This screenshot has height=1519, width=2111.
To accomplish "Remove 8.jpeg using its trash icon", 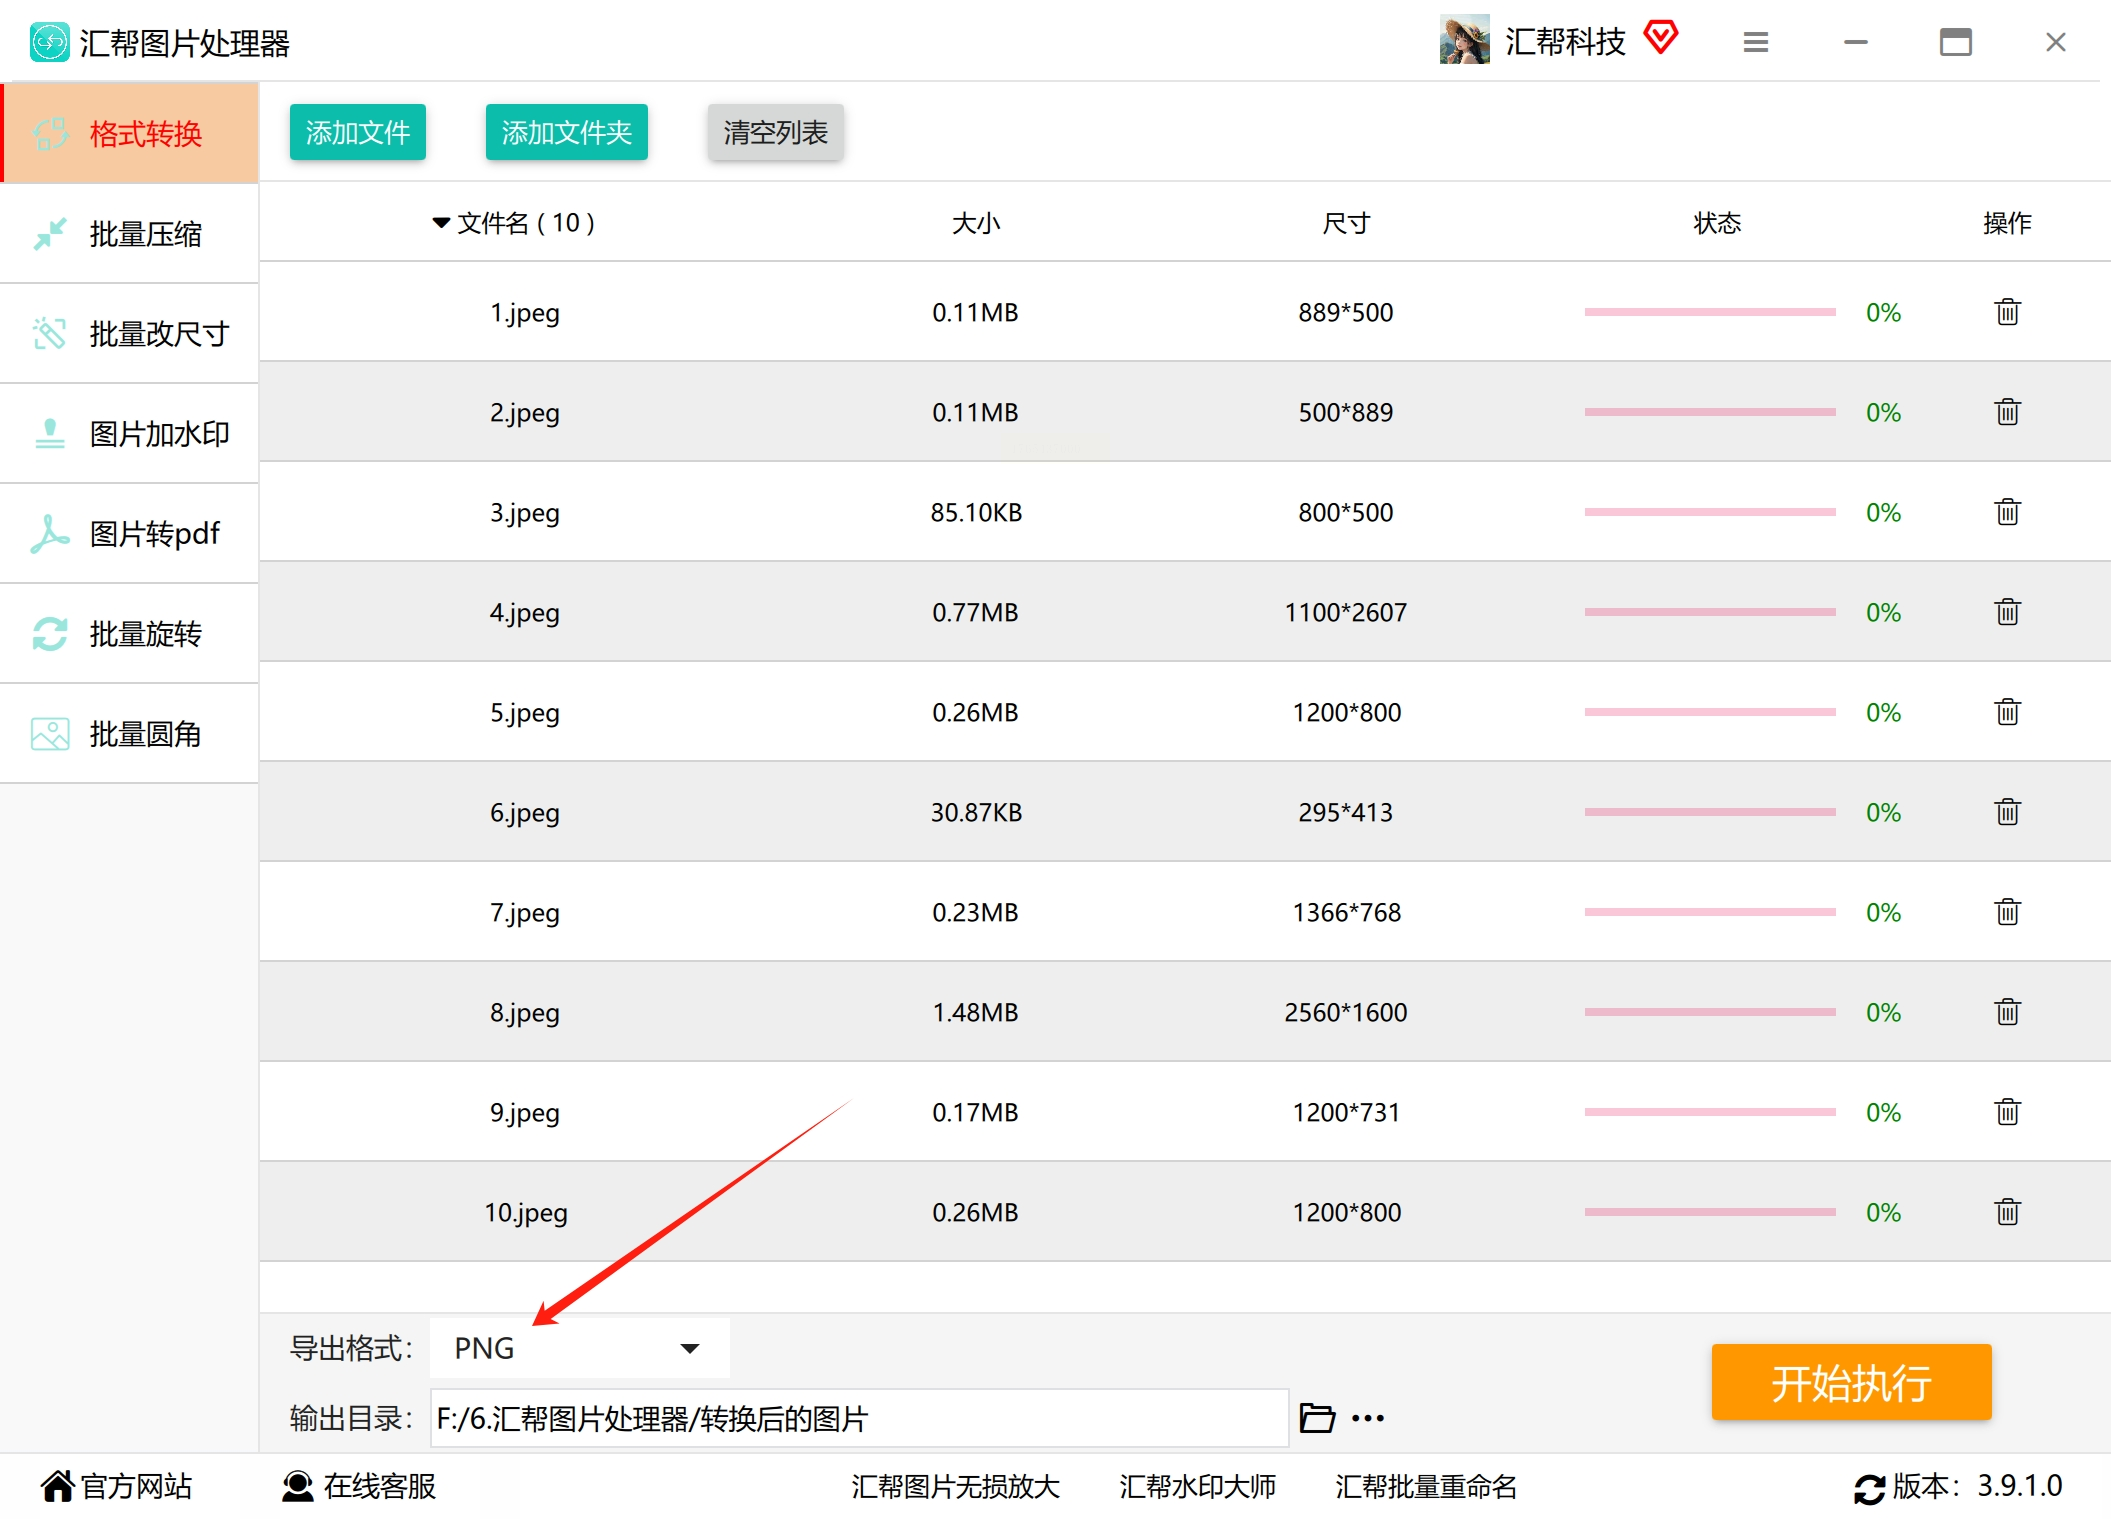I will pos(2007,1012).
